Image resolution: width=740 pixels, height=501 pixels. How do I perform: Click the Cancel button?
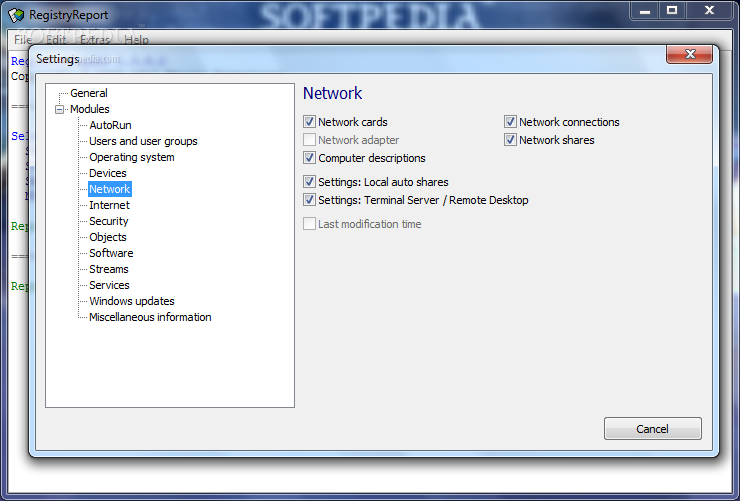click(x=653, y=428)
